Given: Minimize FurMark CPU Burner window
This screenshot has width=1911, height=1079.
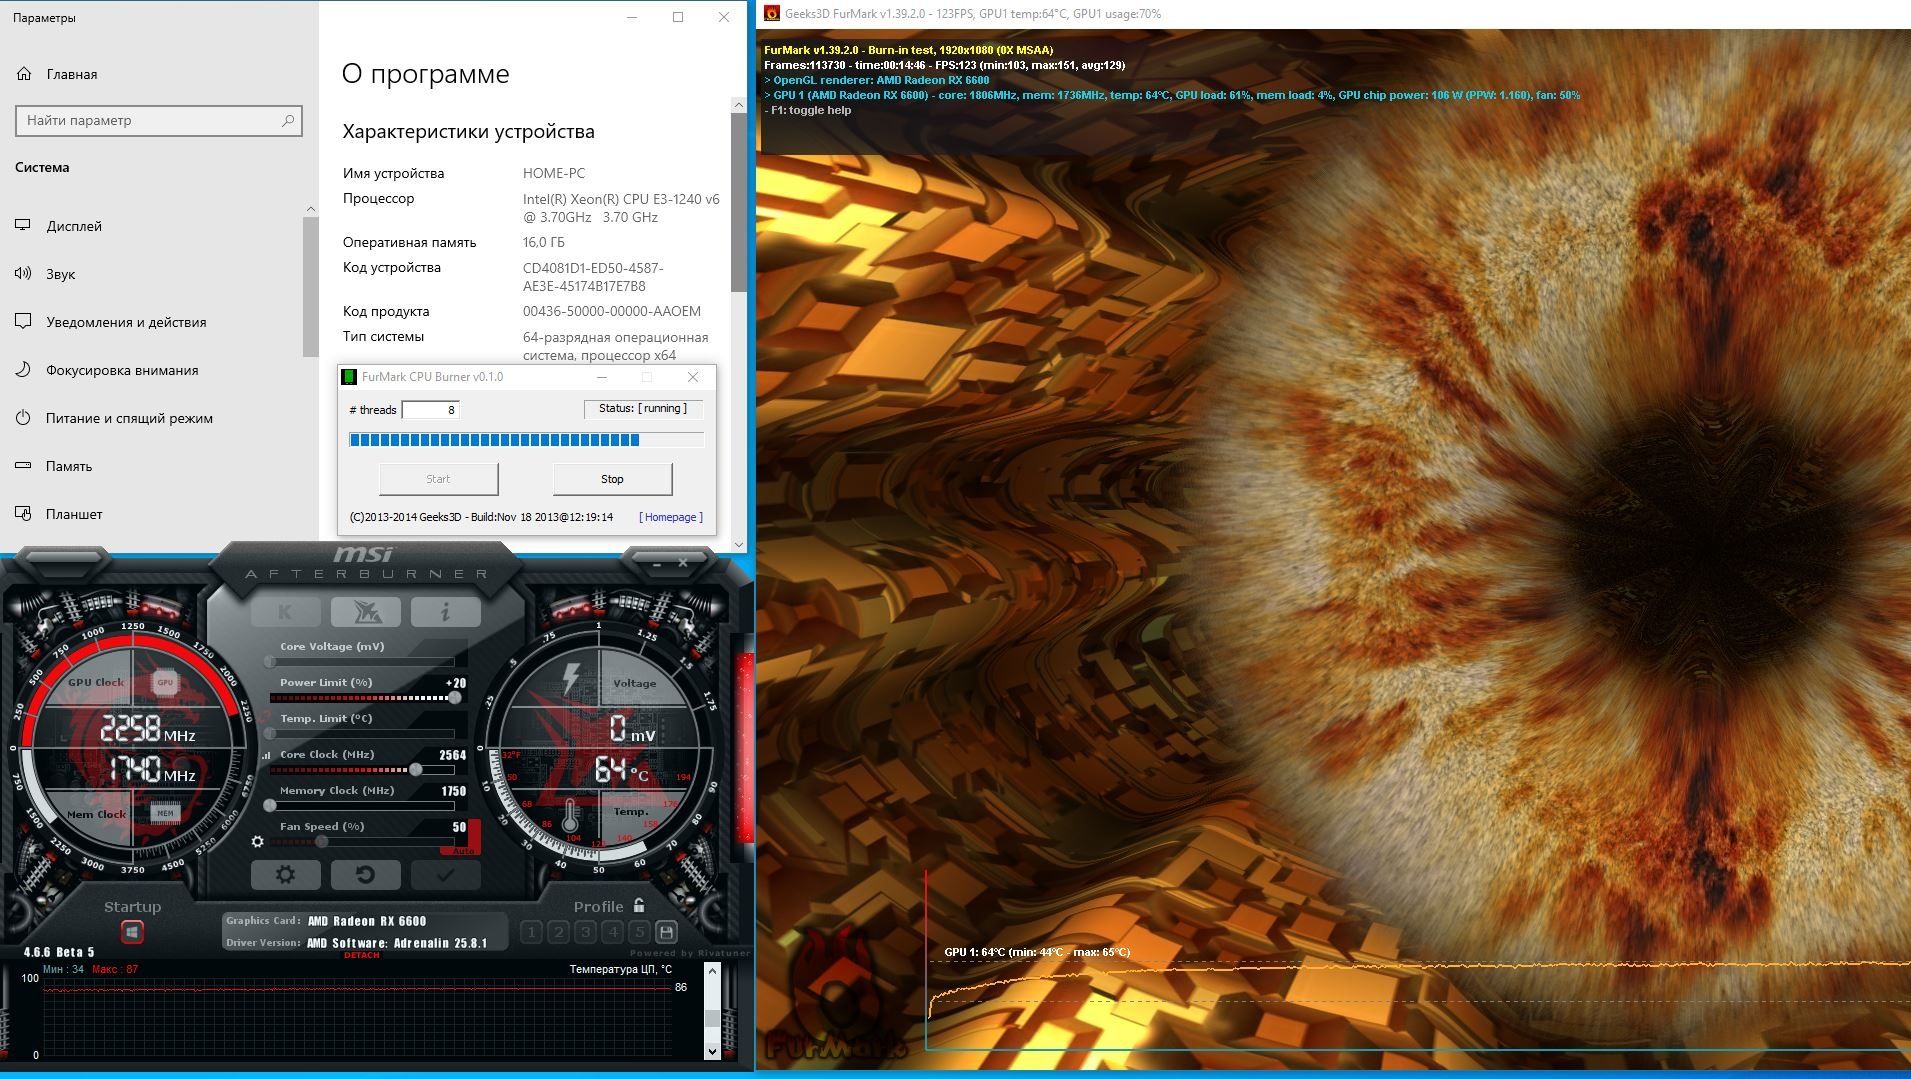Looking at the screenshot, I should pyautogui.click(x=602, y=377).
